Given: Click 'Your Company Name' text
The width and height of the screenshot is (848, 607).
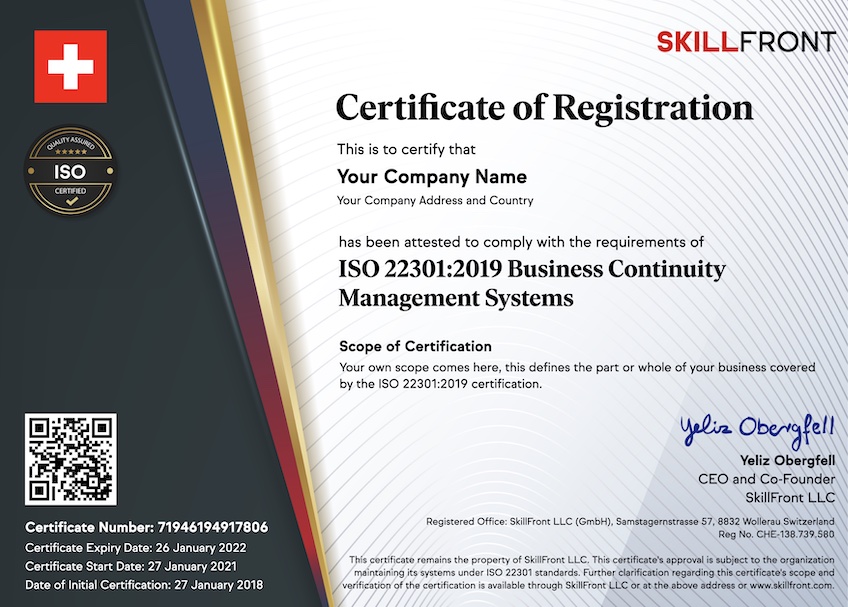Looking at the screenshot, I should pos(432,176).
